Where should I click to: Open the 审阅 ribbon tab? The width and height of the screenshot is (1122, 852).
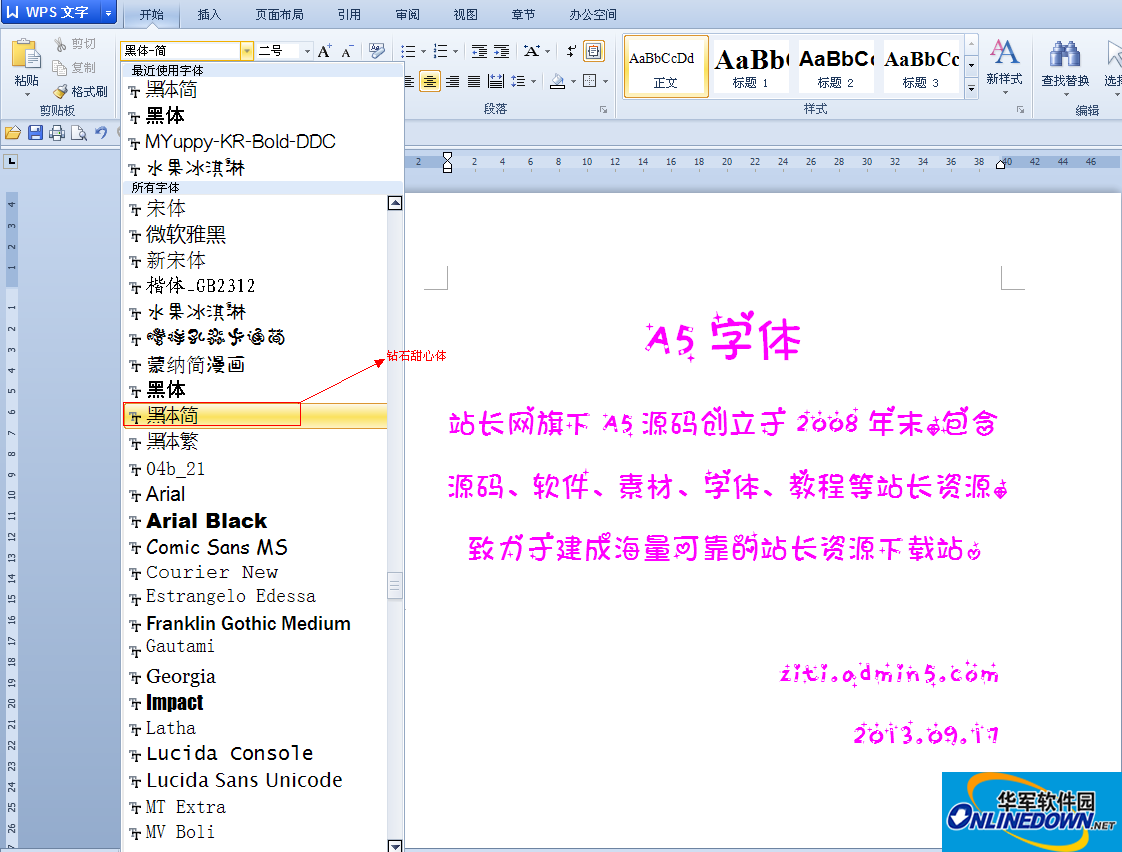point(407,14)
